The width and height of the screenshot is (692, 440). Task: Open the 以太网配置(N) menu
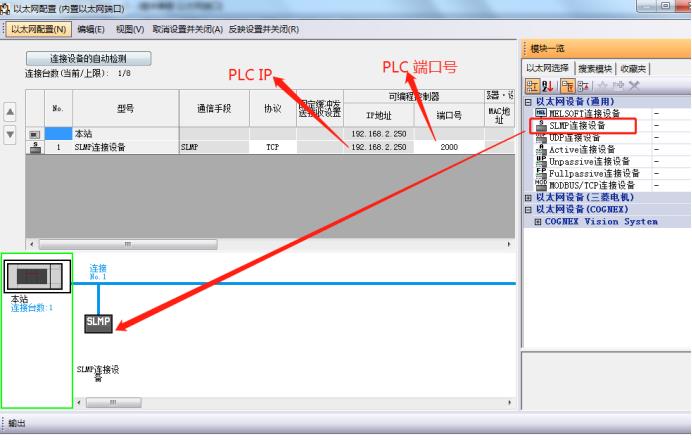[38, 29]
